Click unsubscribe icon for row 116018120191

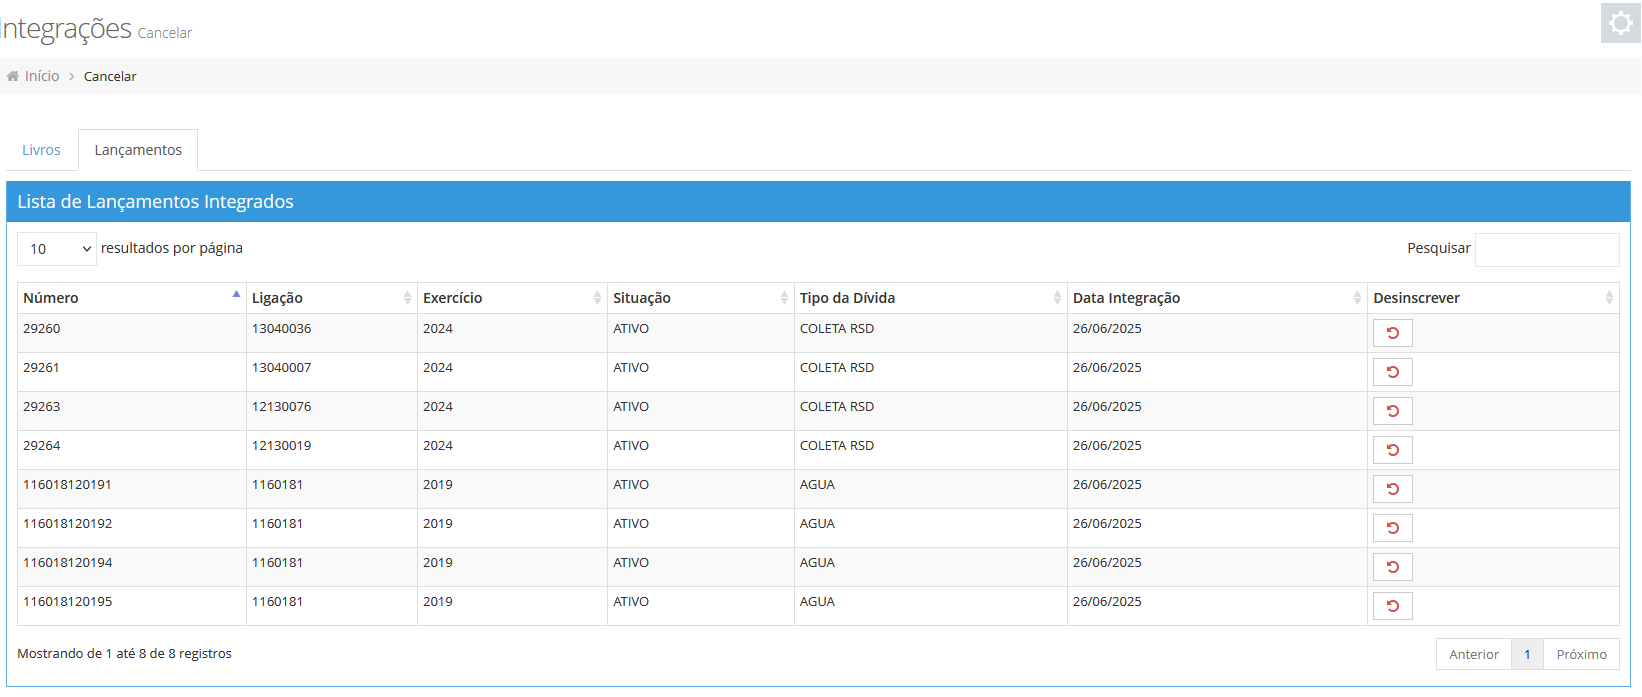1392,489
